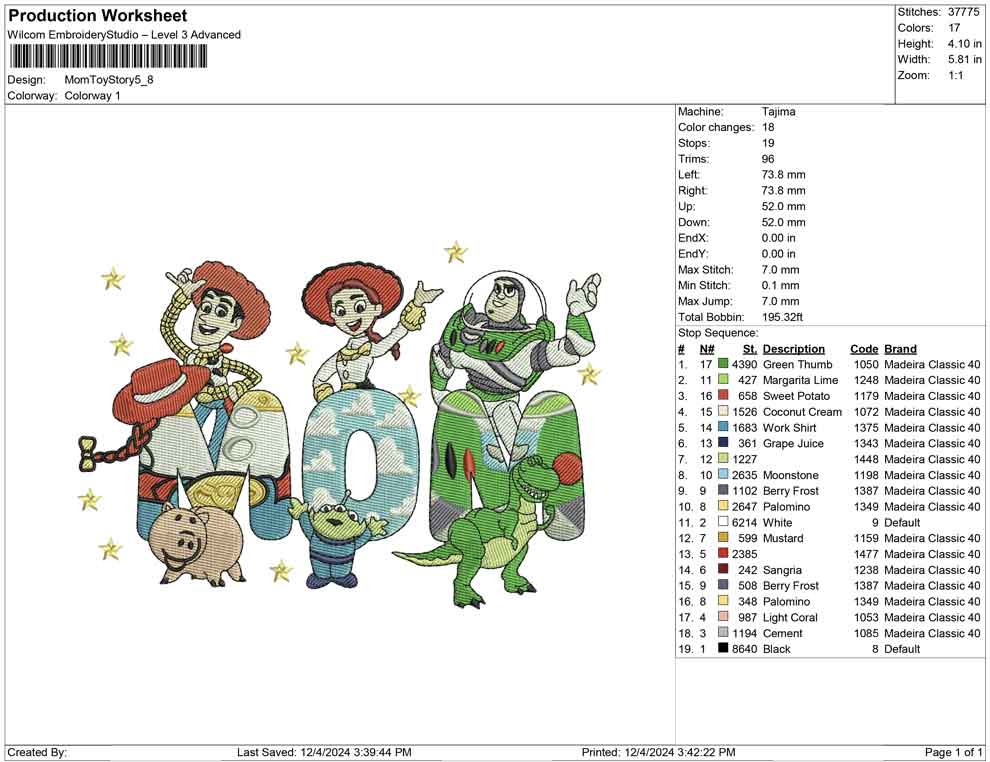
Task: Click the N# column header
Action: click(x=707, y=348)
